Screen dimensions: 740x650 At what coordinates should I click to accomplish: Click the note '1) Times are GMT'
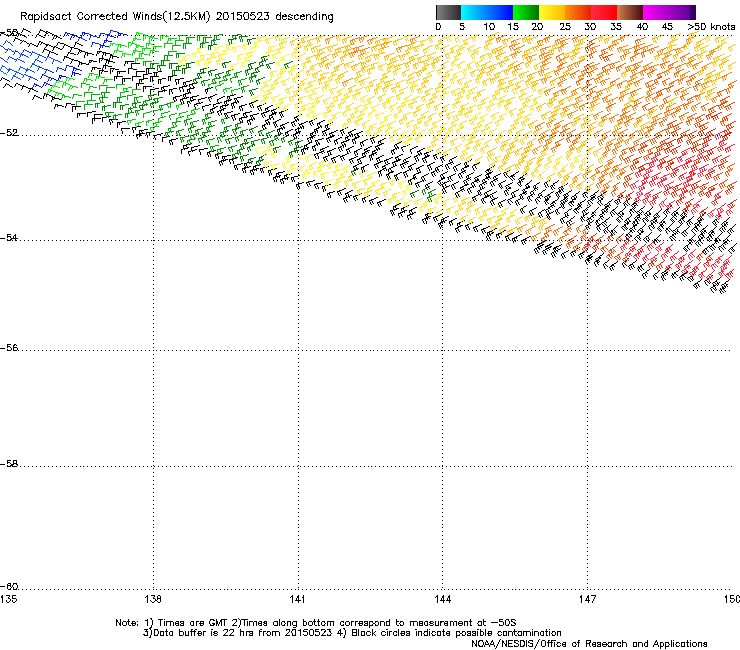click(186, 623)
